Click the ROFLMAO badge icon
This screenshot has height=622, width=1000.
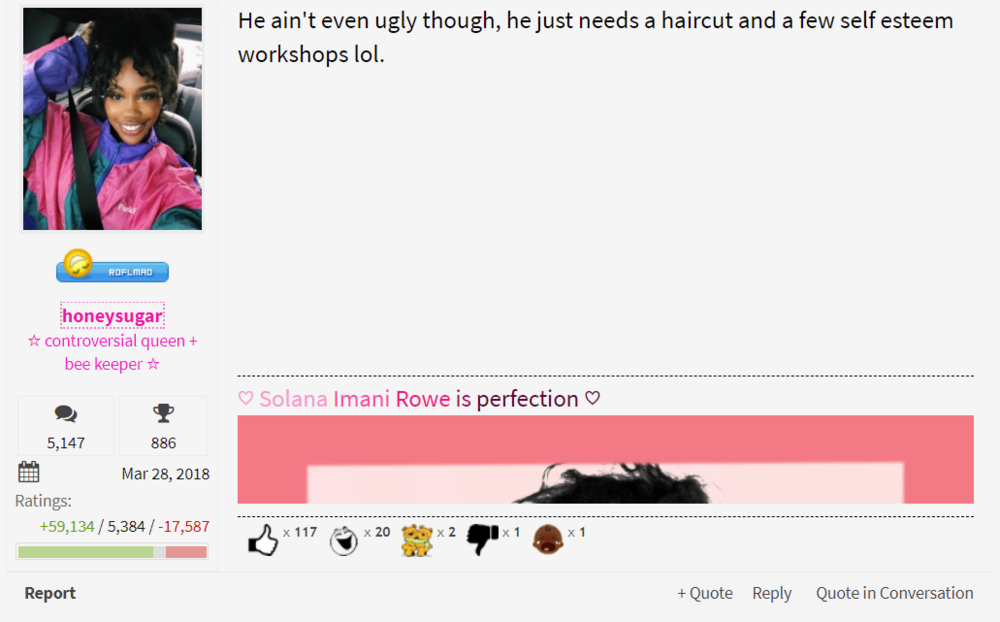click(112, 266)
